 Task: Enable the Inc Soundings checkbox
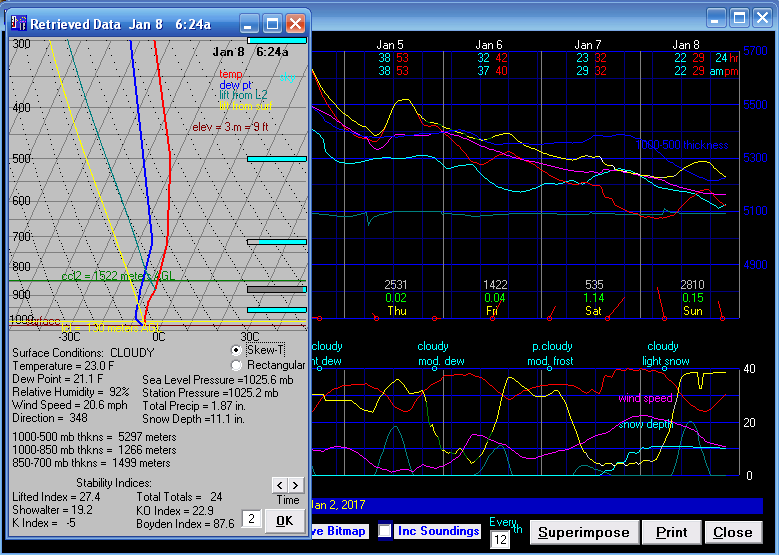tap(385, 531)
